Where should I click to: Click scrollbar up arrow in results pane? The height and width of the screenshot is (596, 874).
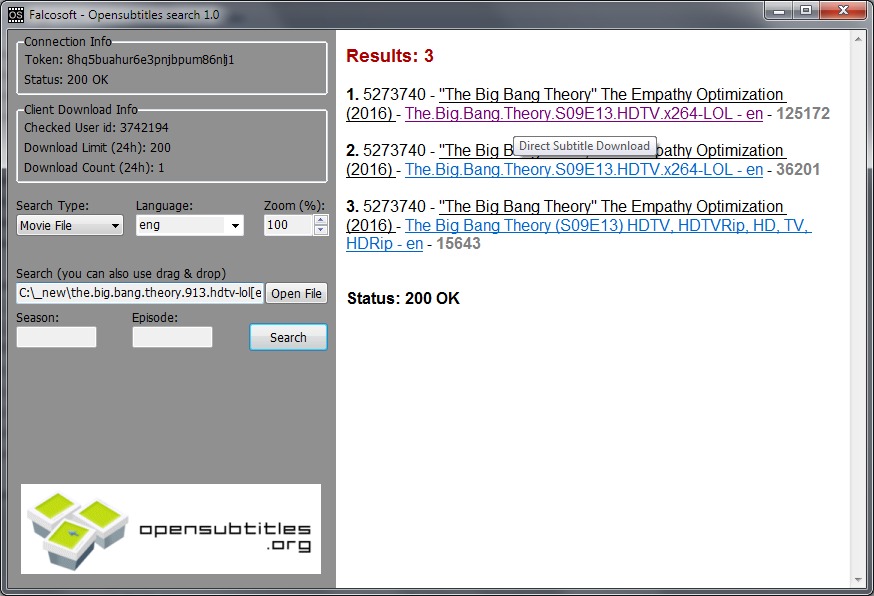coord(858,38)
